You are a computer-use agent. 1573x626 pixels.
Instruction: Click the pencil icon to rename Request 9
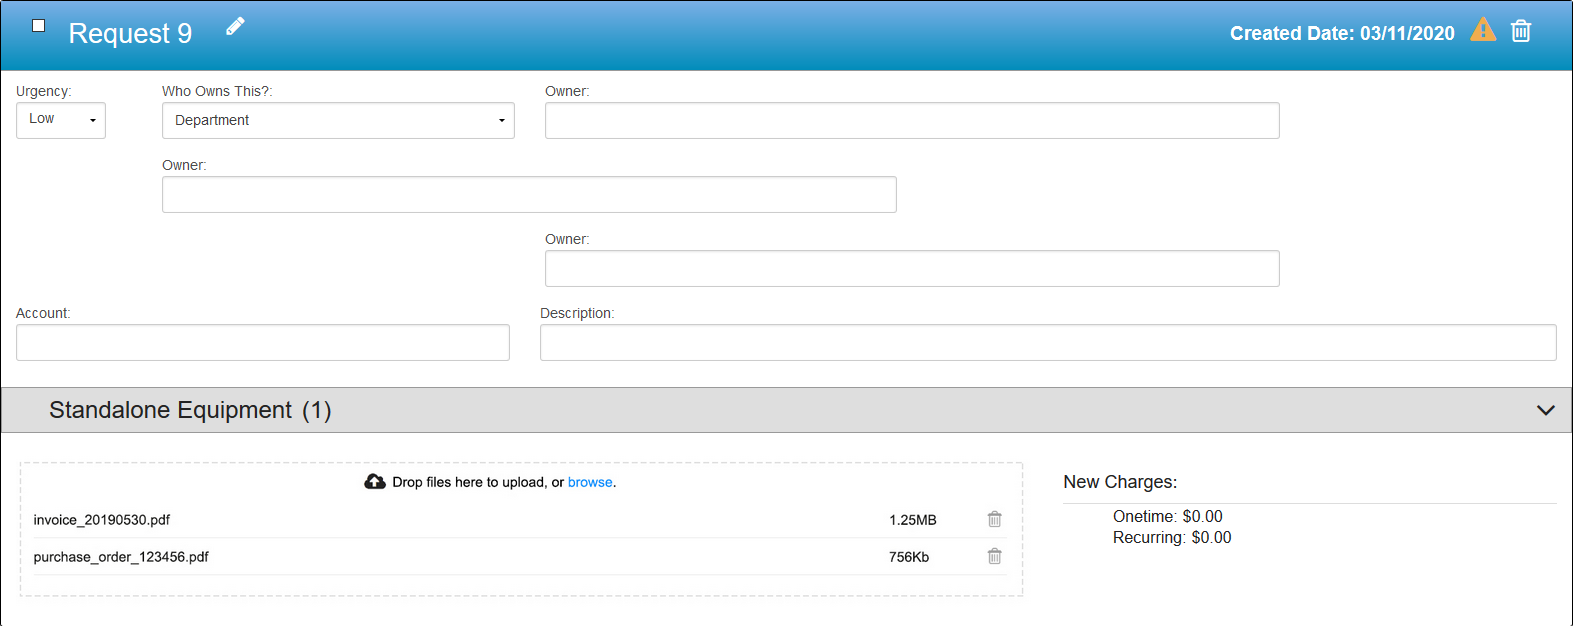pyautogui.click(x=235, y=27)
